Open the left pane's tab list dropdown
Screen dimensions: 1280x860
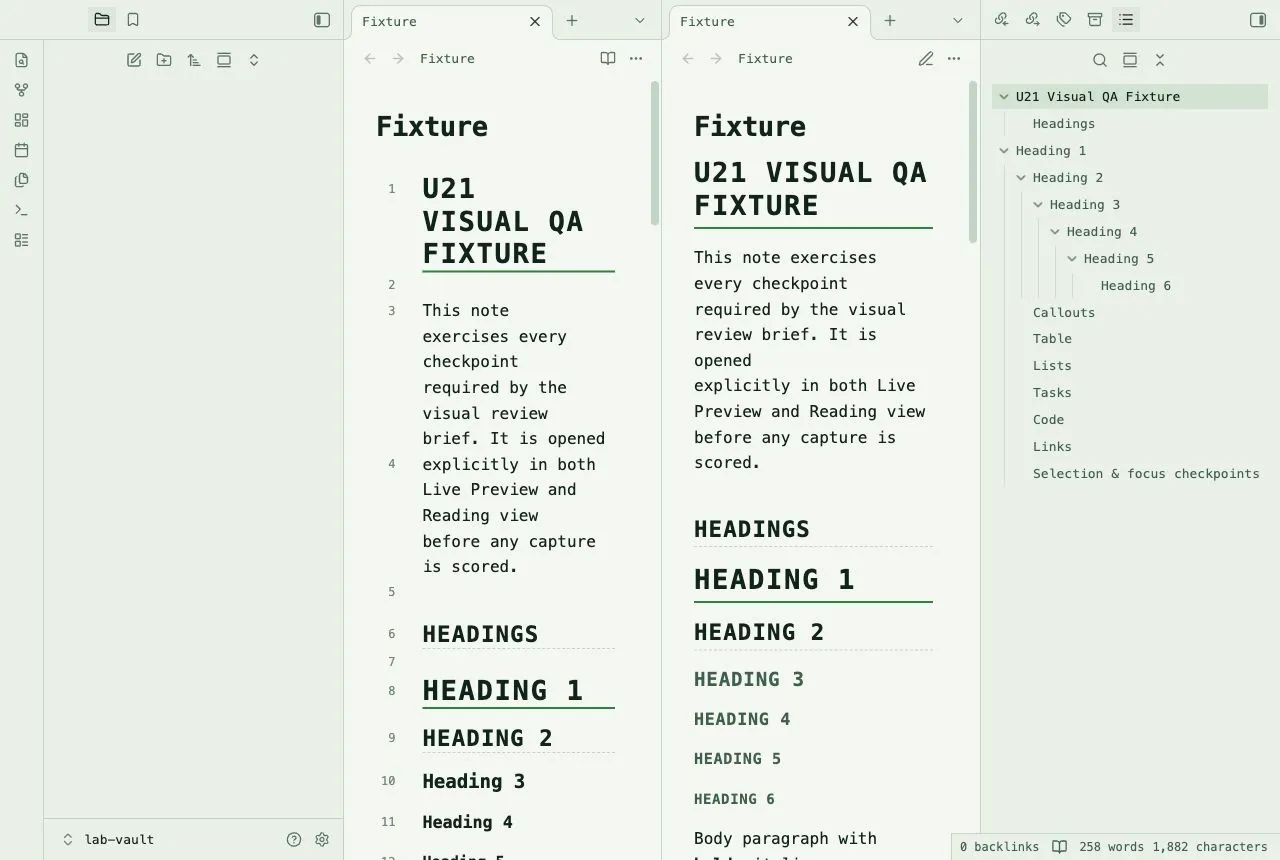(x=640, y=20)
